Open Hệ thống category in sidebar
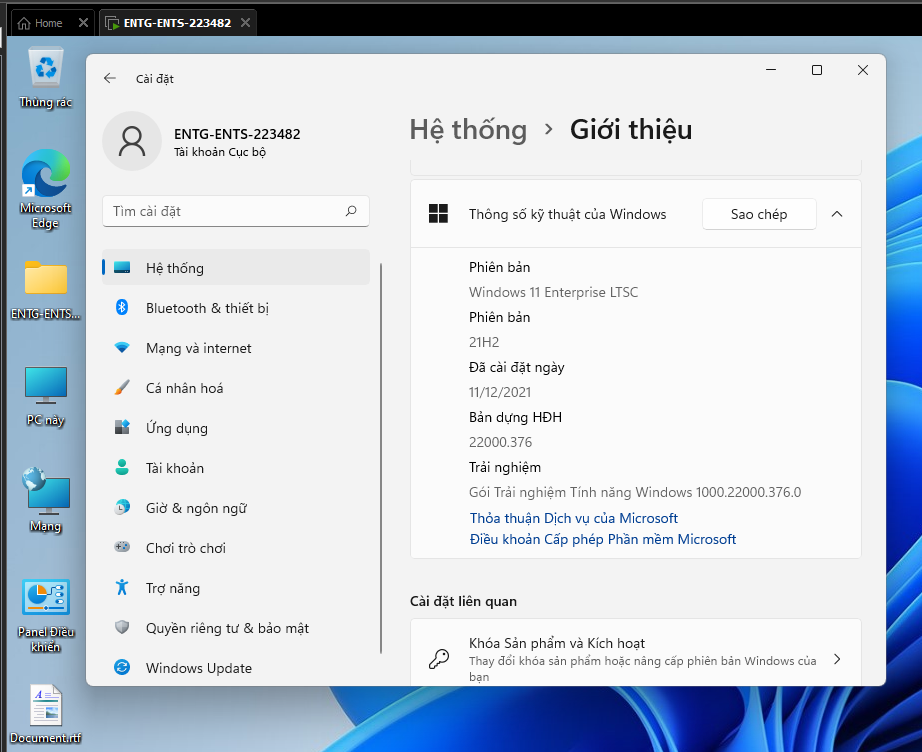The width and height of the screenshot is (922, 752). (x=236, y=268)
